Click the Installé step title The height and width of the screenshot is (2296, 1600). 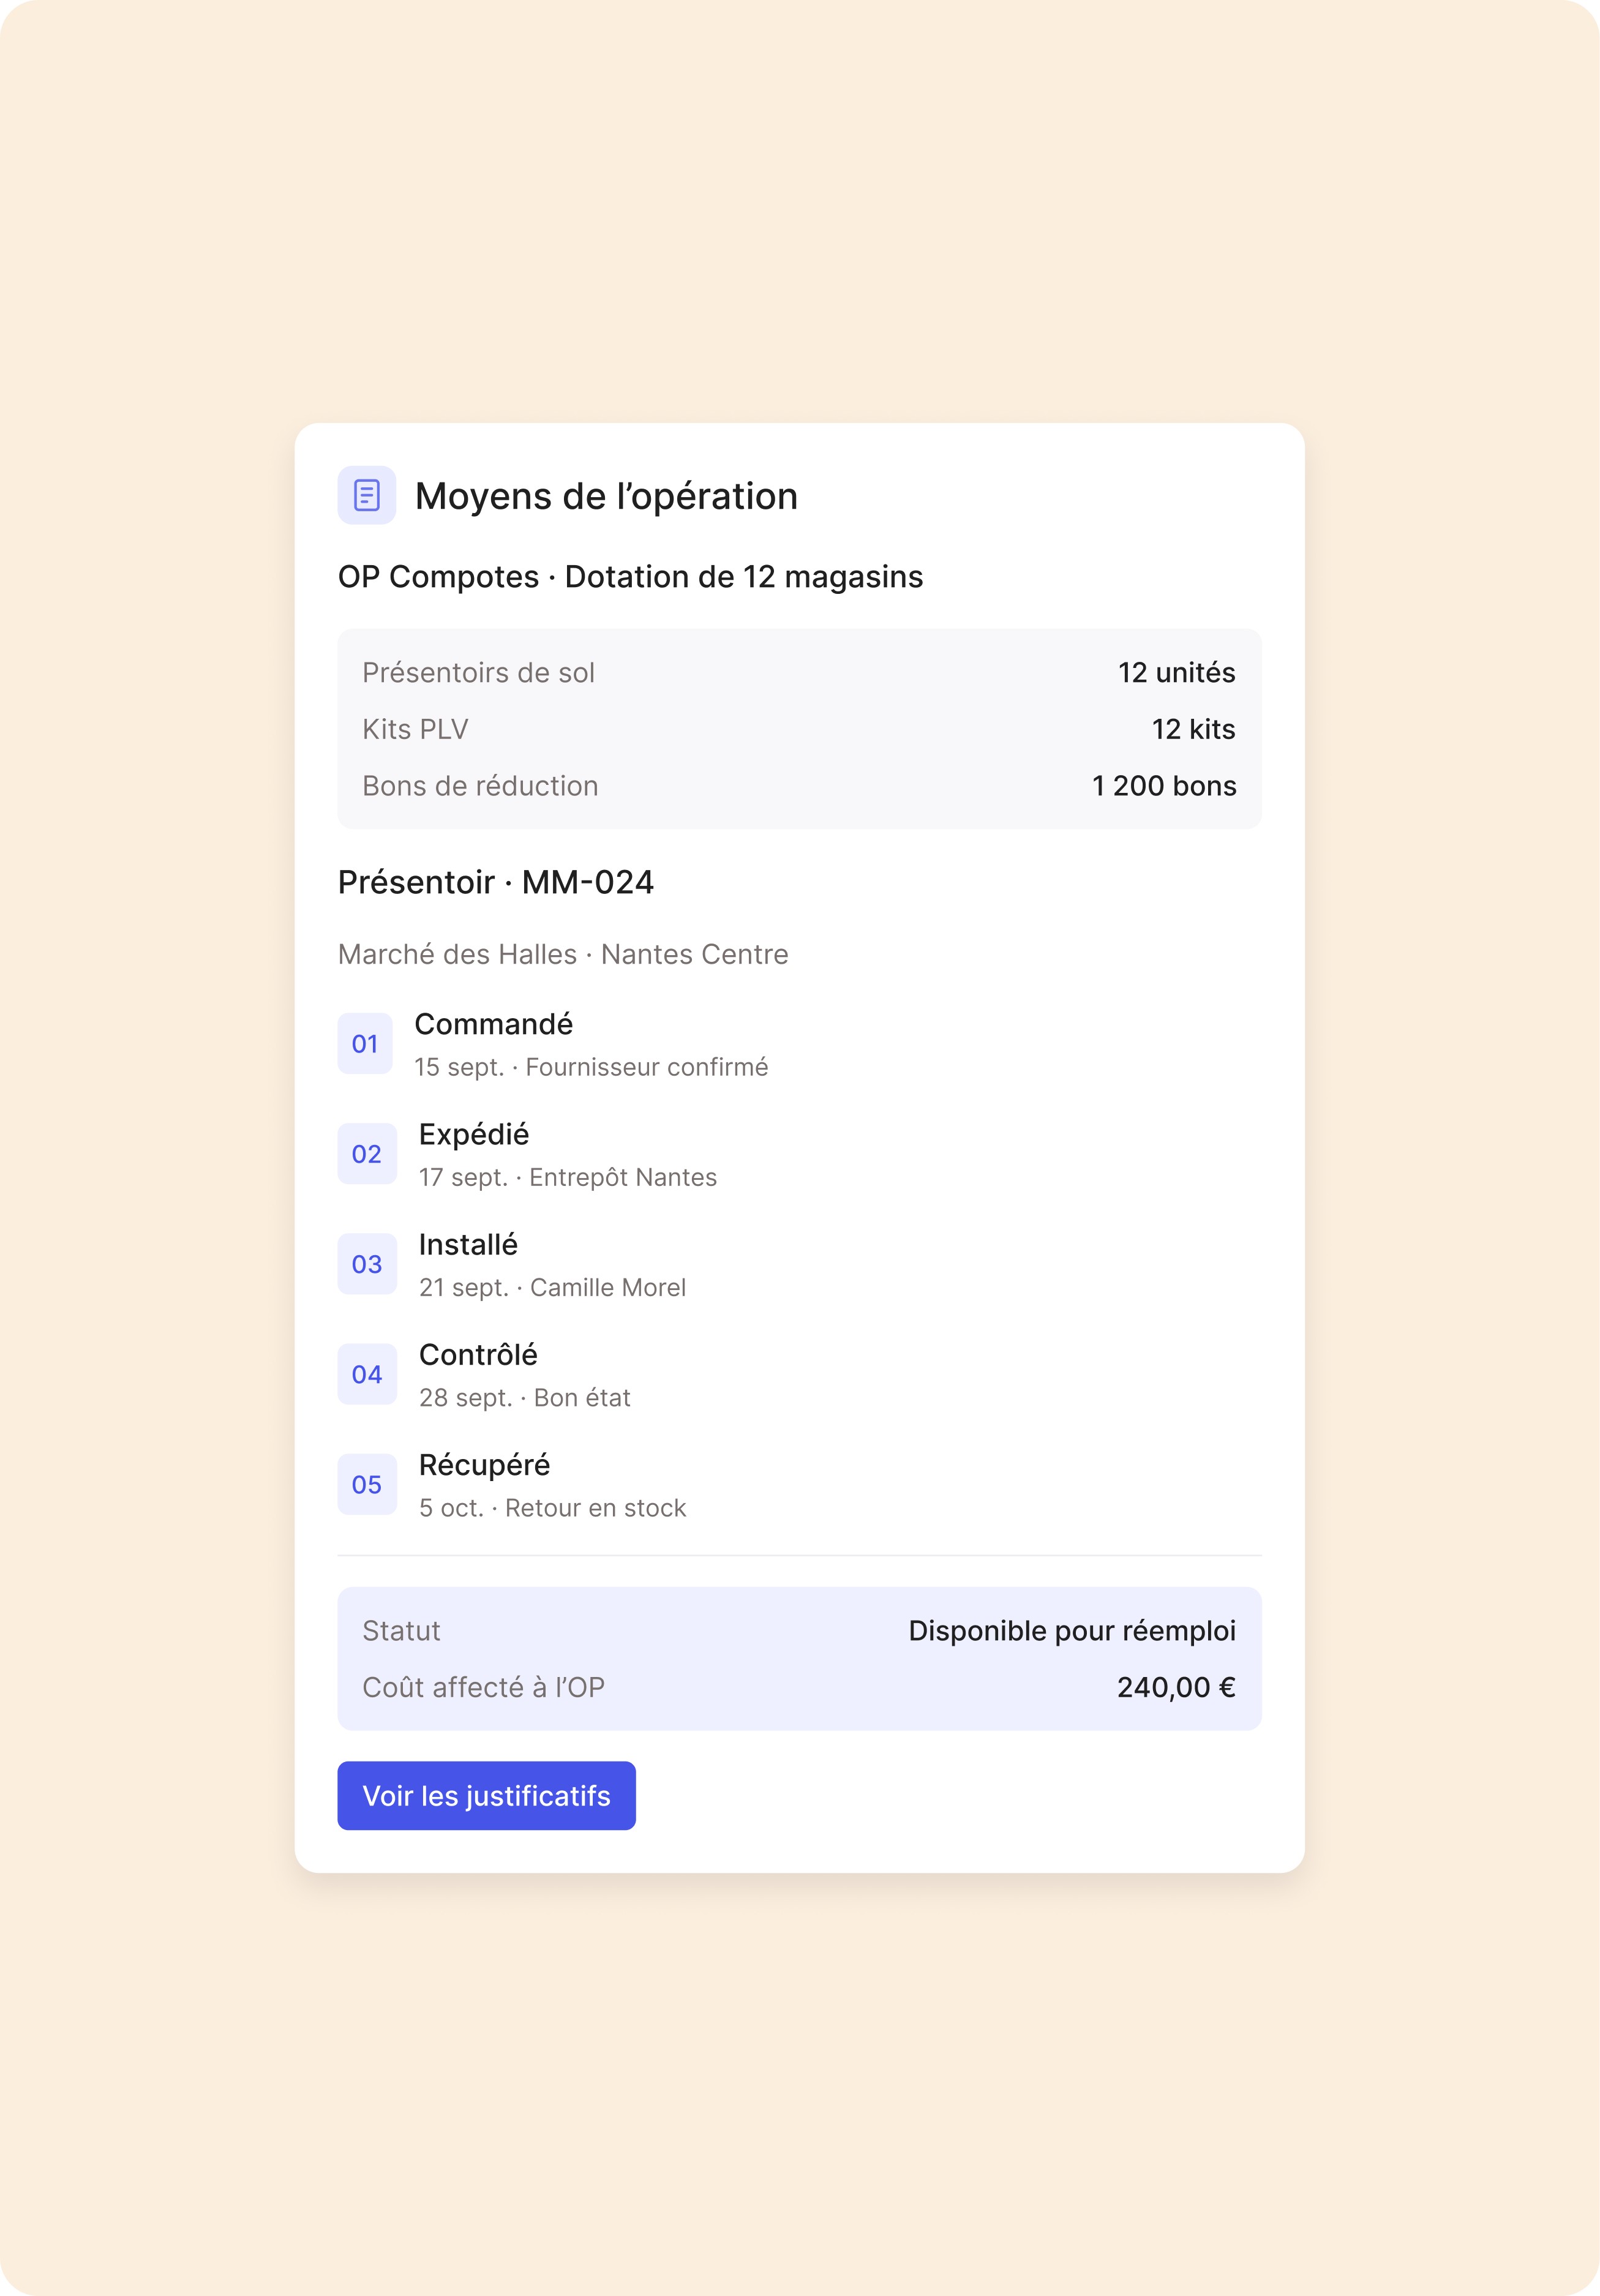point(468,1244)
